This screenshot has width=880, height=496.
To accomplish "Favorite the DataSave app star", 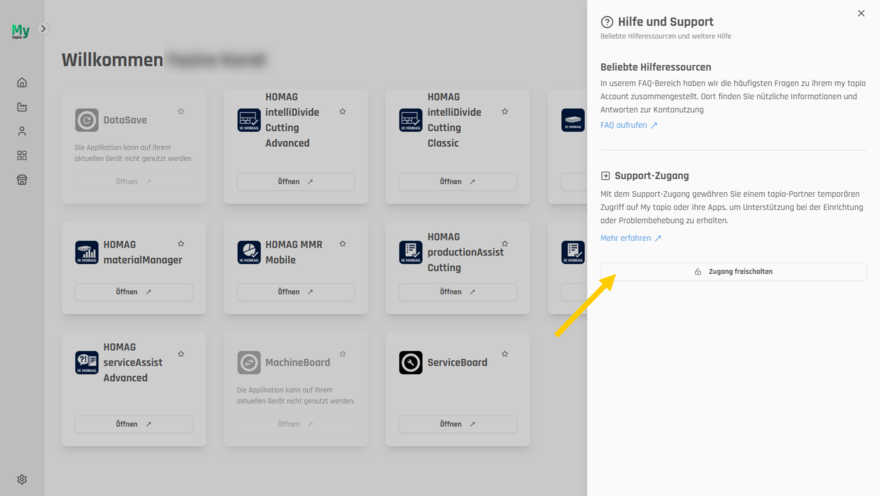I will click(181, 111).
